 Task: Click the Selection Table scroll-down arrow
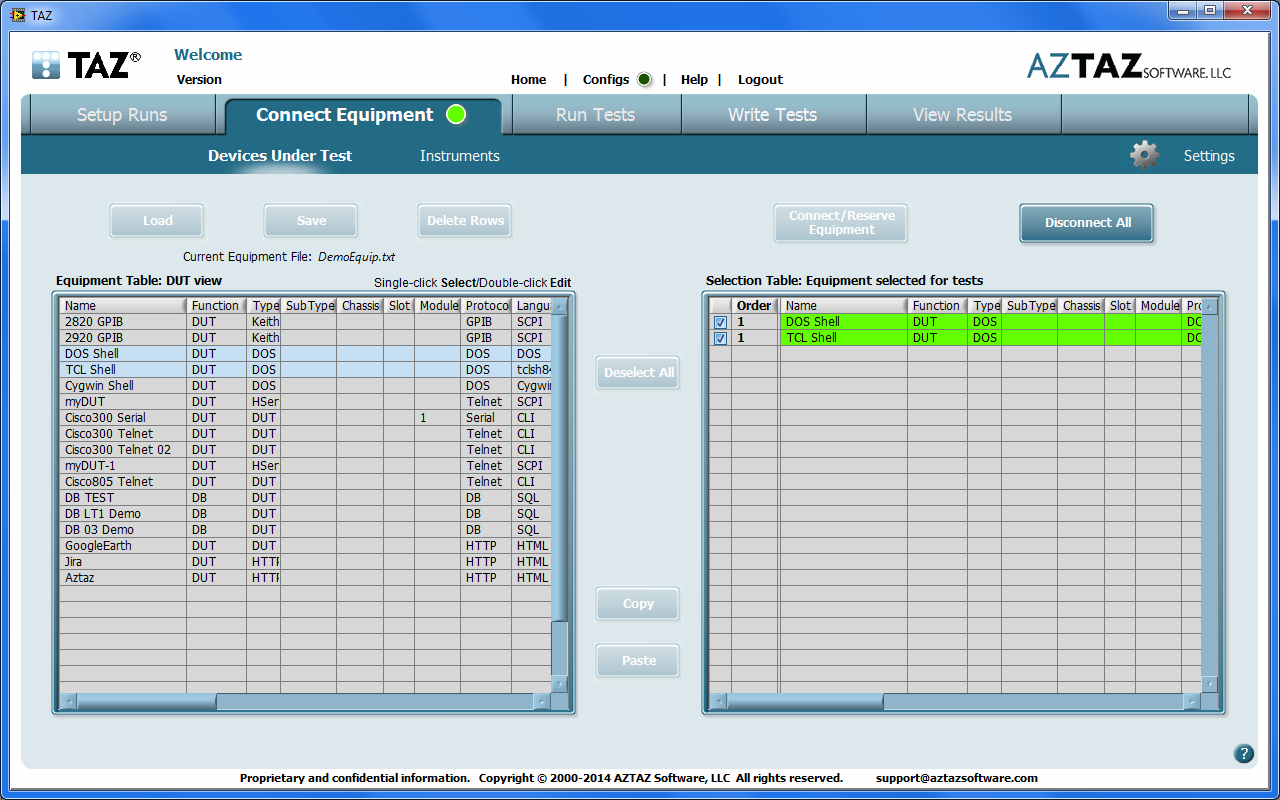(1210, 685)
